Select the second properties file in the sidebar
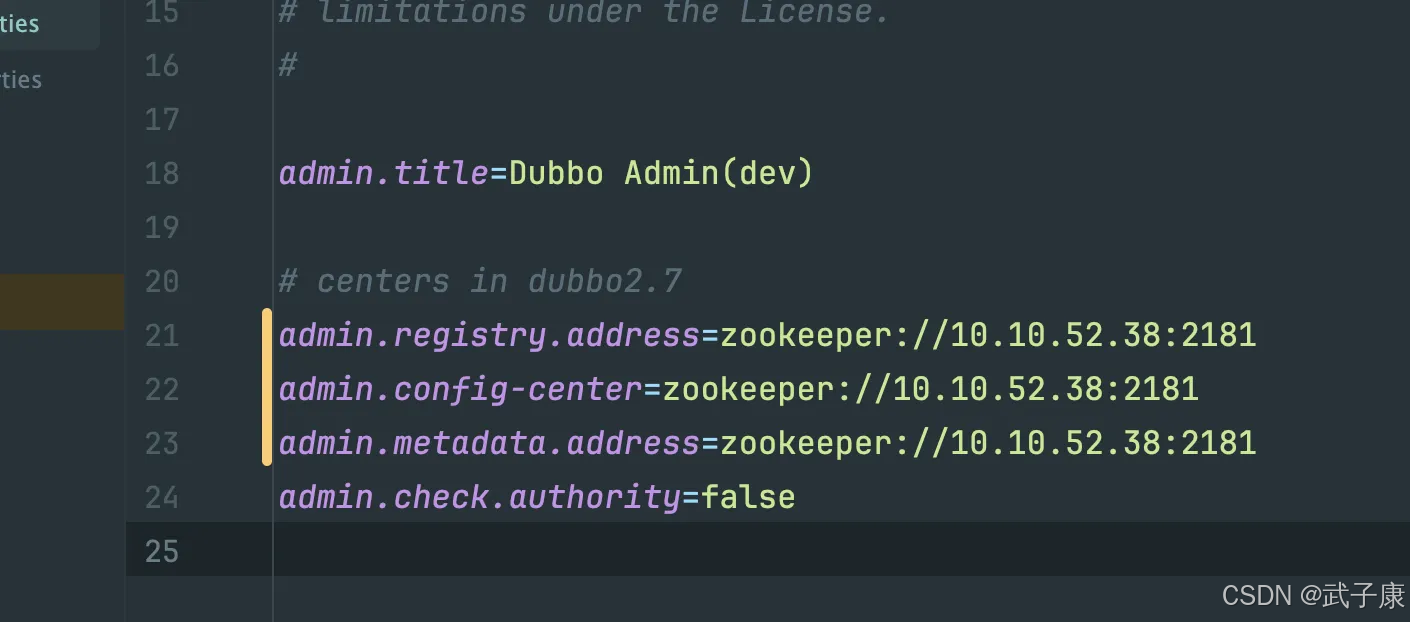Screen dimensions: 1410x622 pos(21,80)
